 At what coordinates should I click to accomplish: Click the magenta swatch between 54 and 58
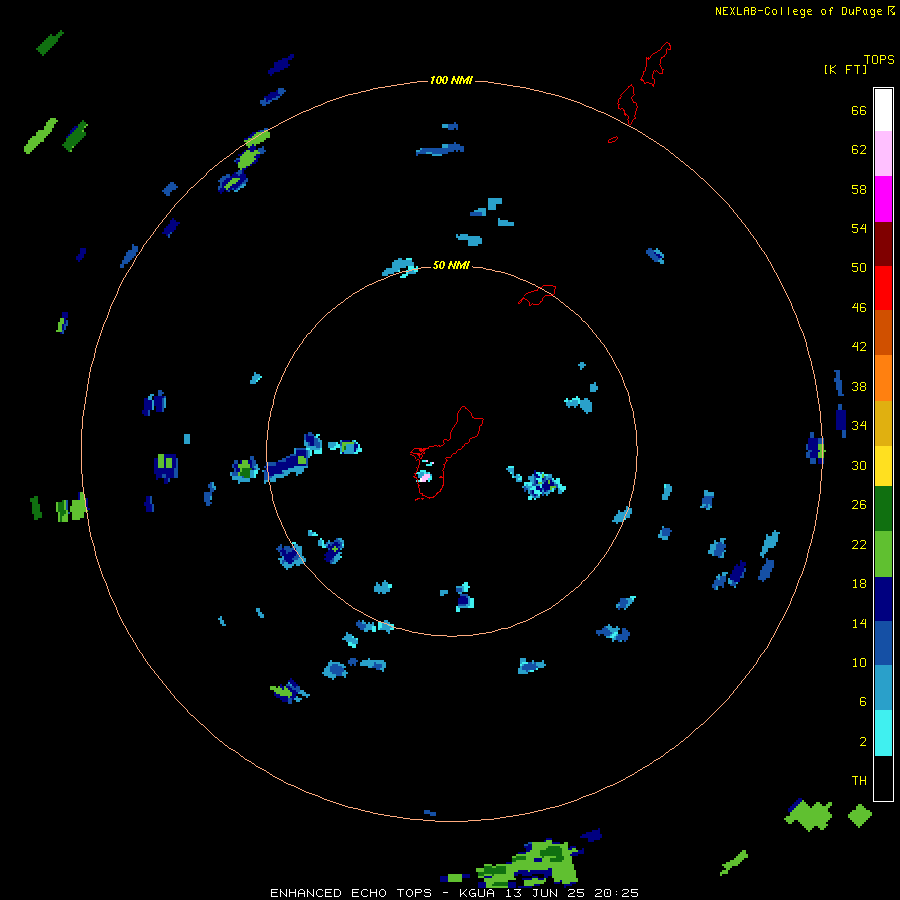[883, 199]
